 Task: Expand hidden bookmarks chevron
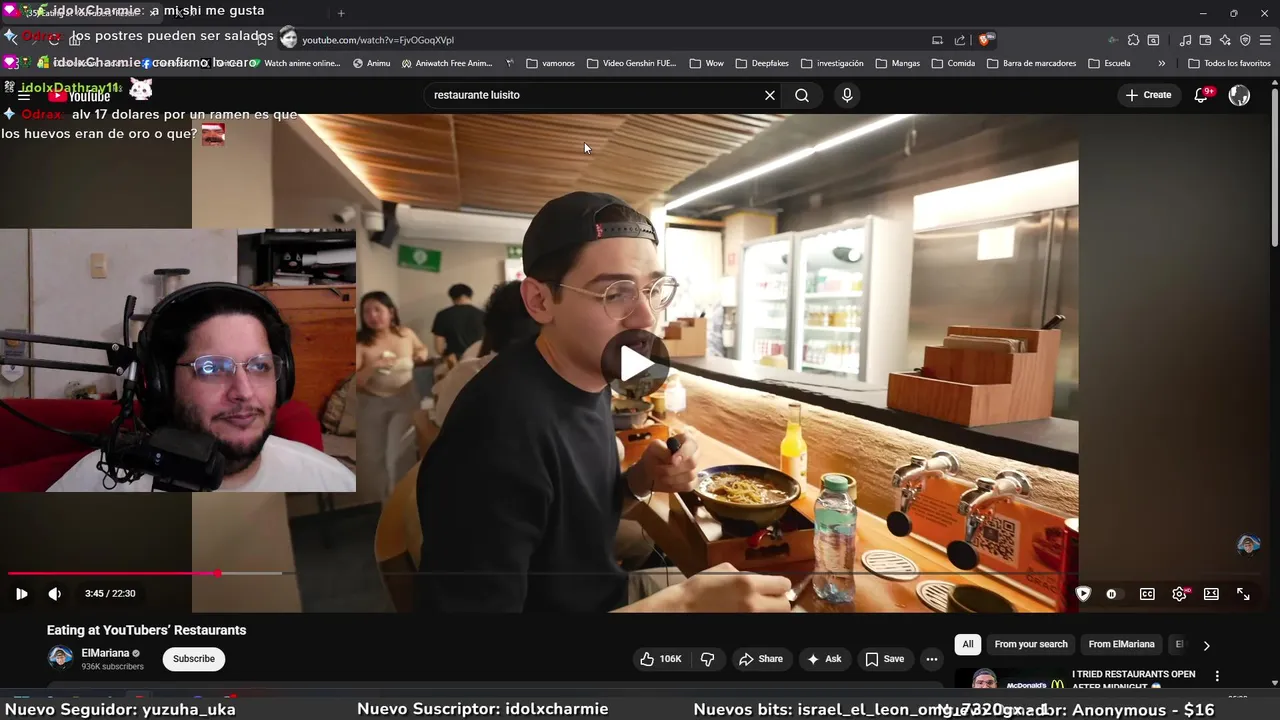(x=1161, y=63)
